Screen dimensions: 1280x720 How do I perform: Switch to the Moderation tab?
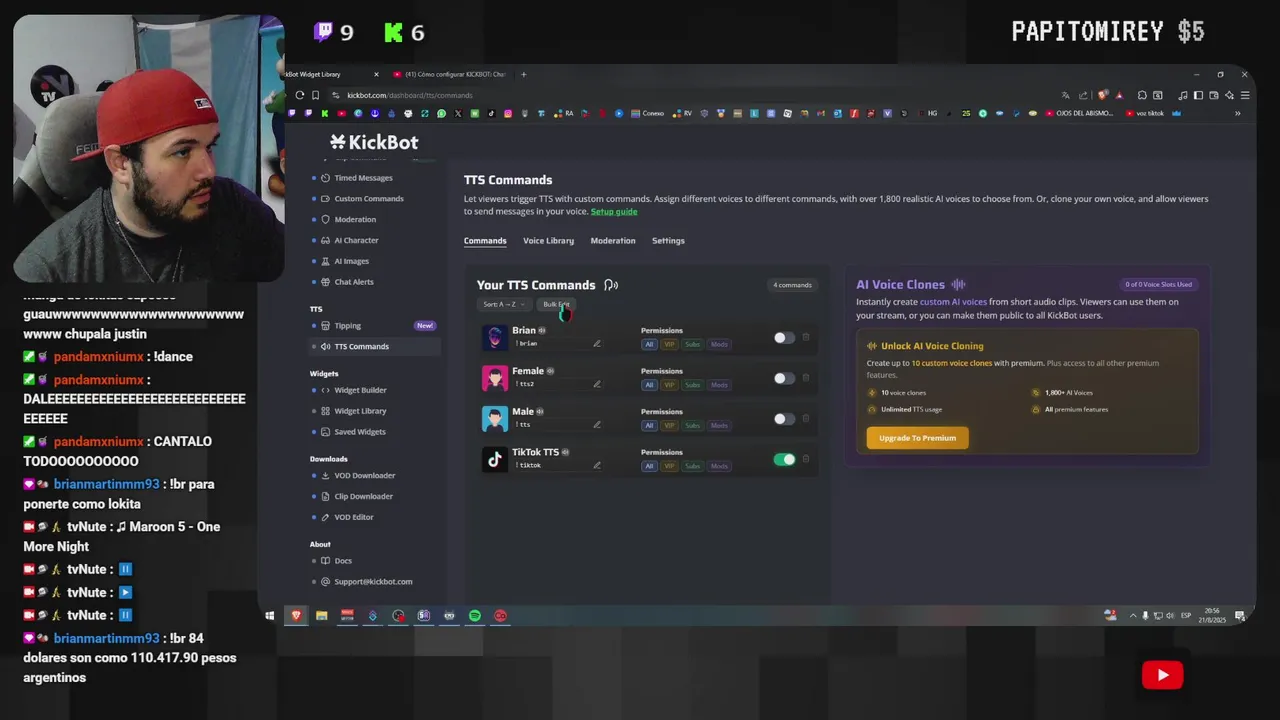coord(613,241)
